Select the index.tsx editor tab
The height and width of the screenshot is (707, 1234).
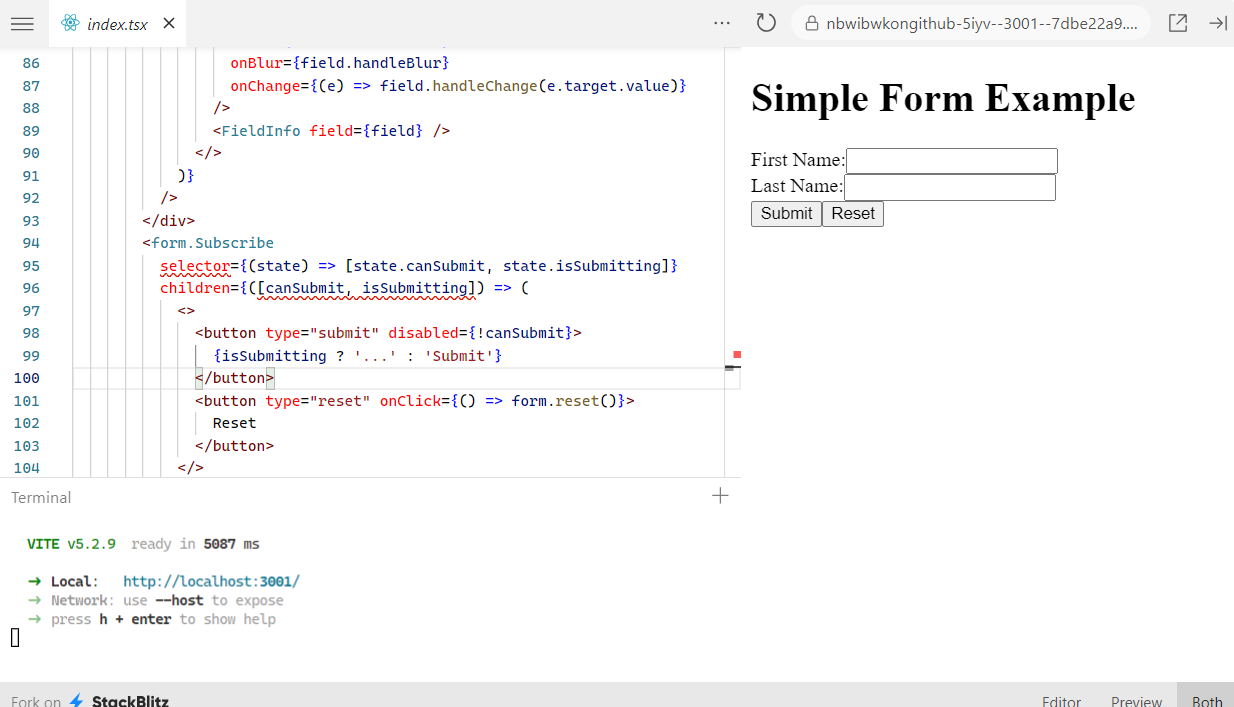pos(116,23)
